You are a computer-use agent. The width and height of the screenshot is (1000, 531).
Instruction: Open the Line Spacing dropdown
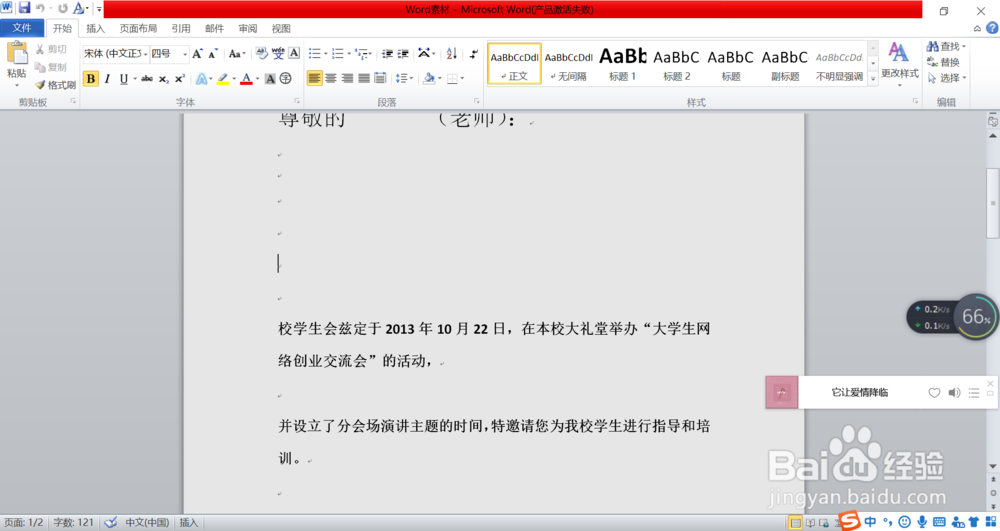pyautogui.click(x=411, y=78)
